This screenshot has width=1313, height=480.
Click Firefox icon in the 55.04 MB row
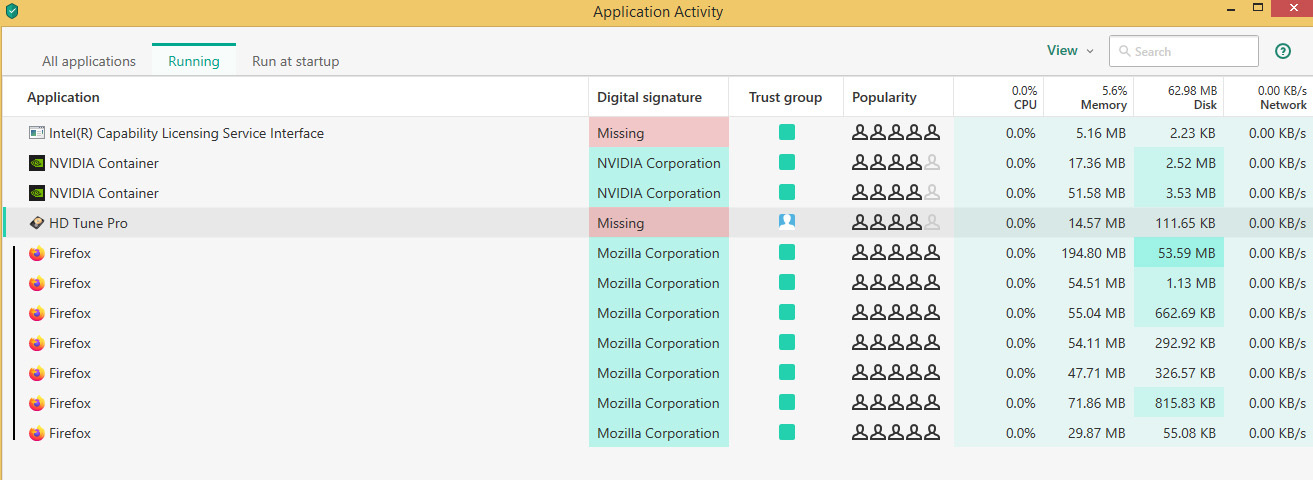37,313
